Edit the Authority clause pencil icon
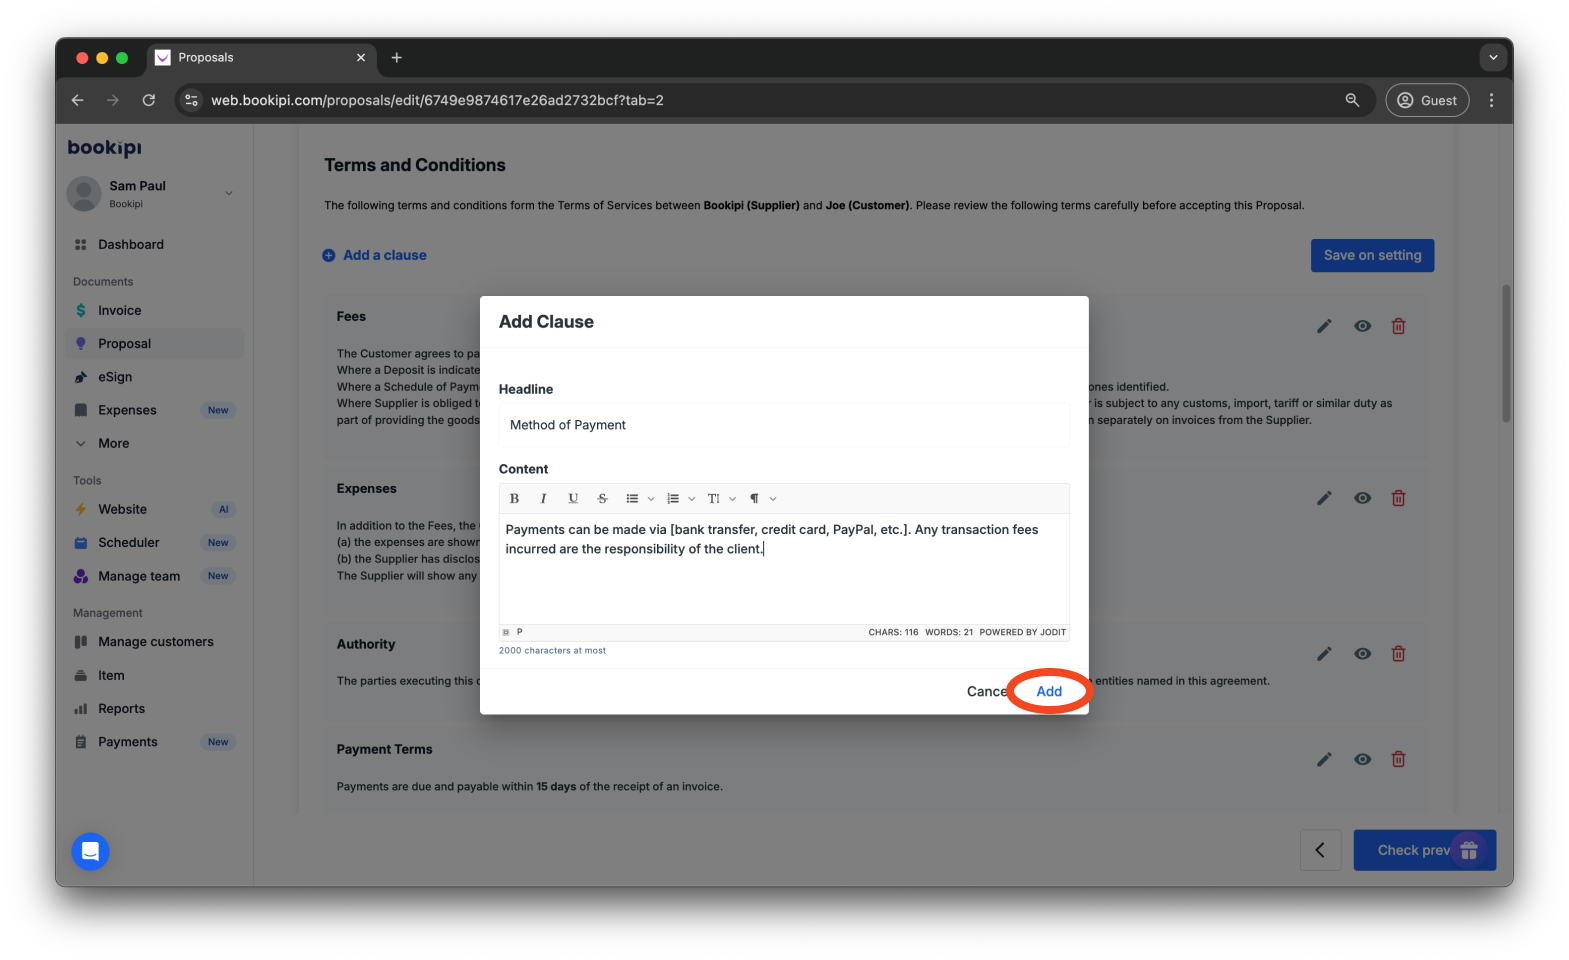The height and width of the screenshot is (960, 1569). coord(1324,654)
